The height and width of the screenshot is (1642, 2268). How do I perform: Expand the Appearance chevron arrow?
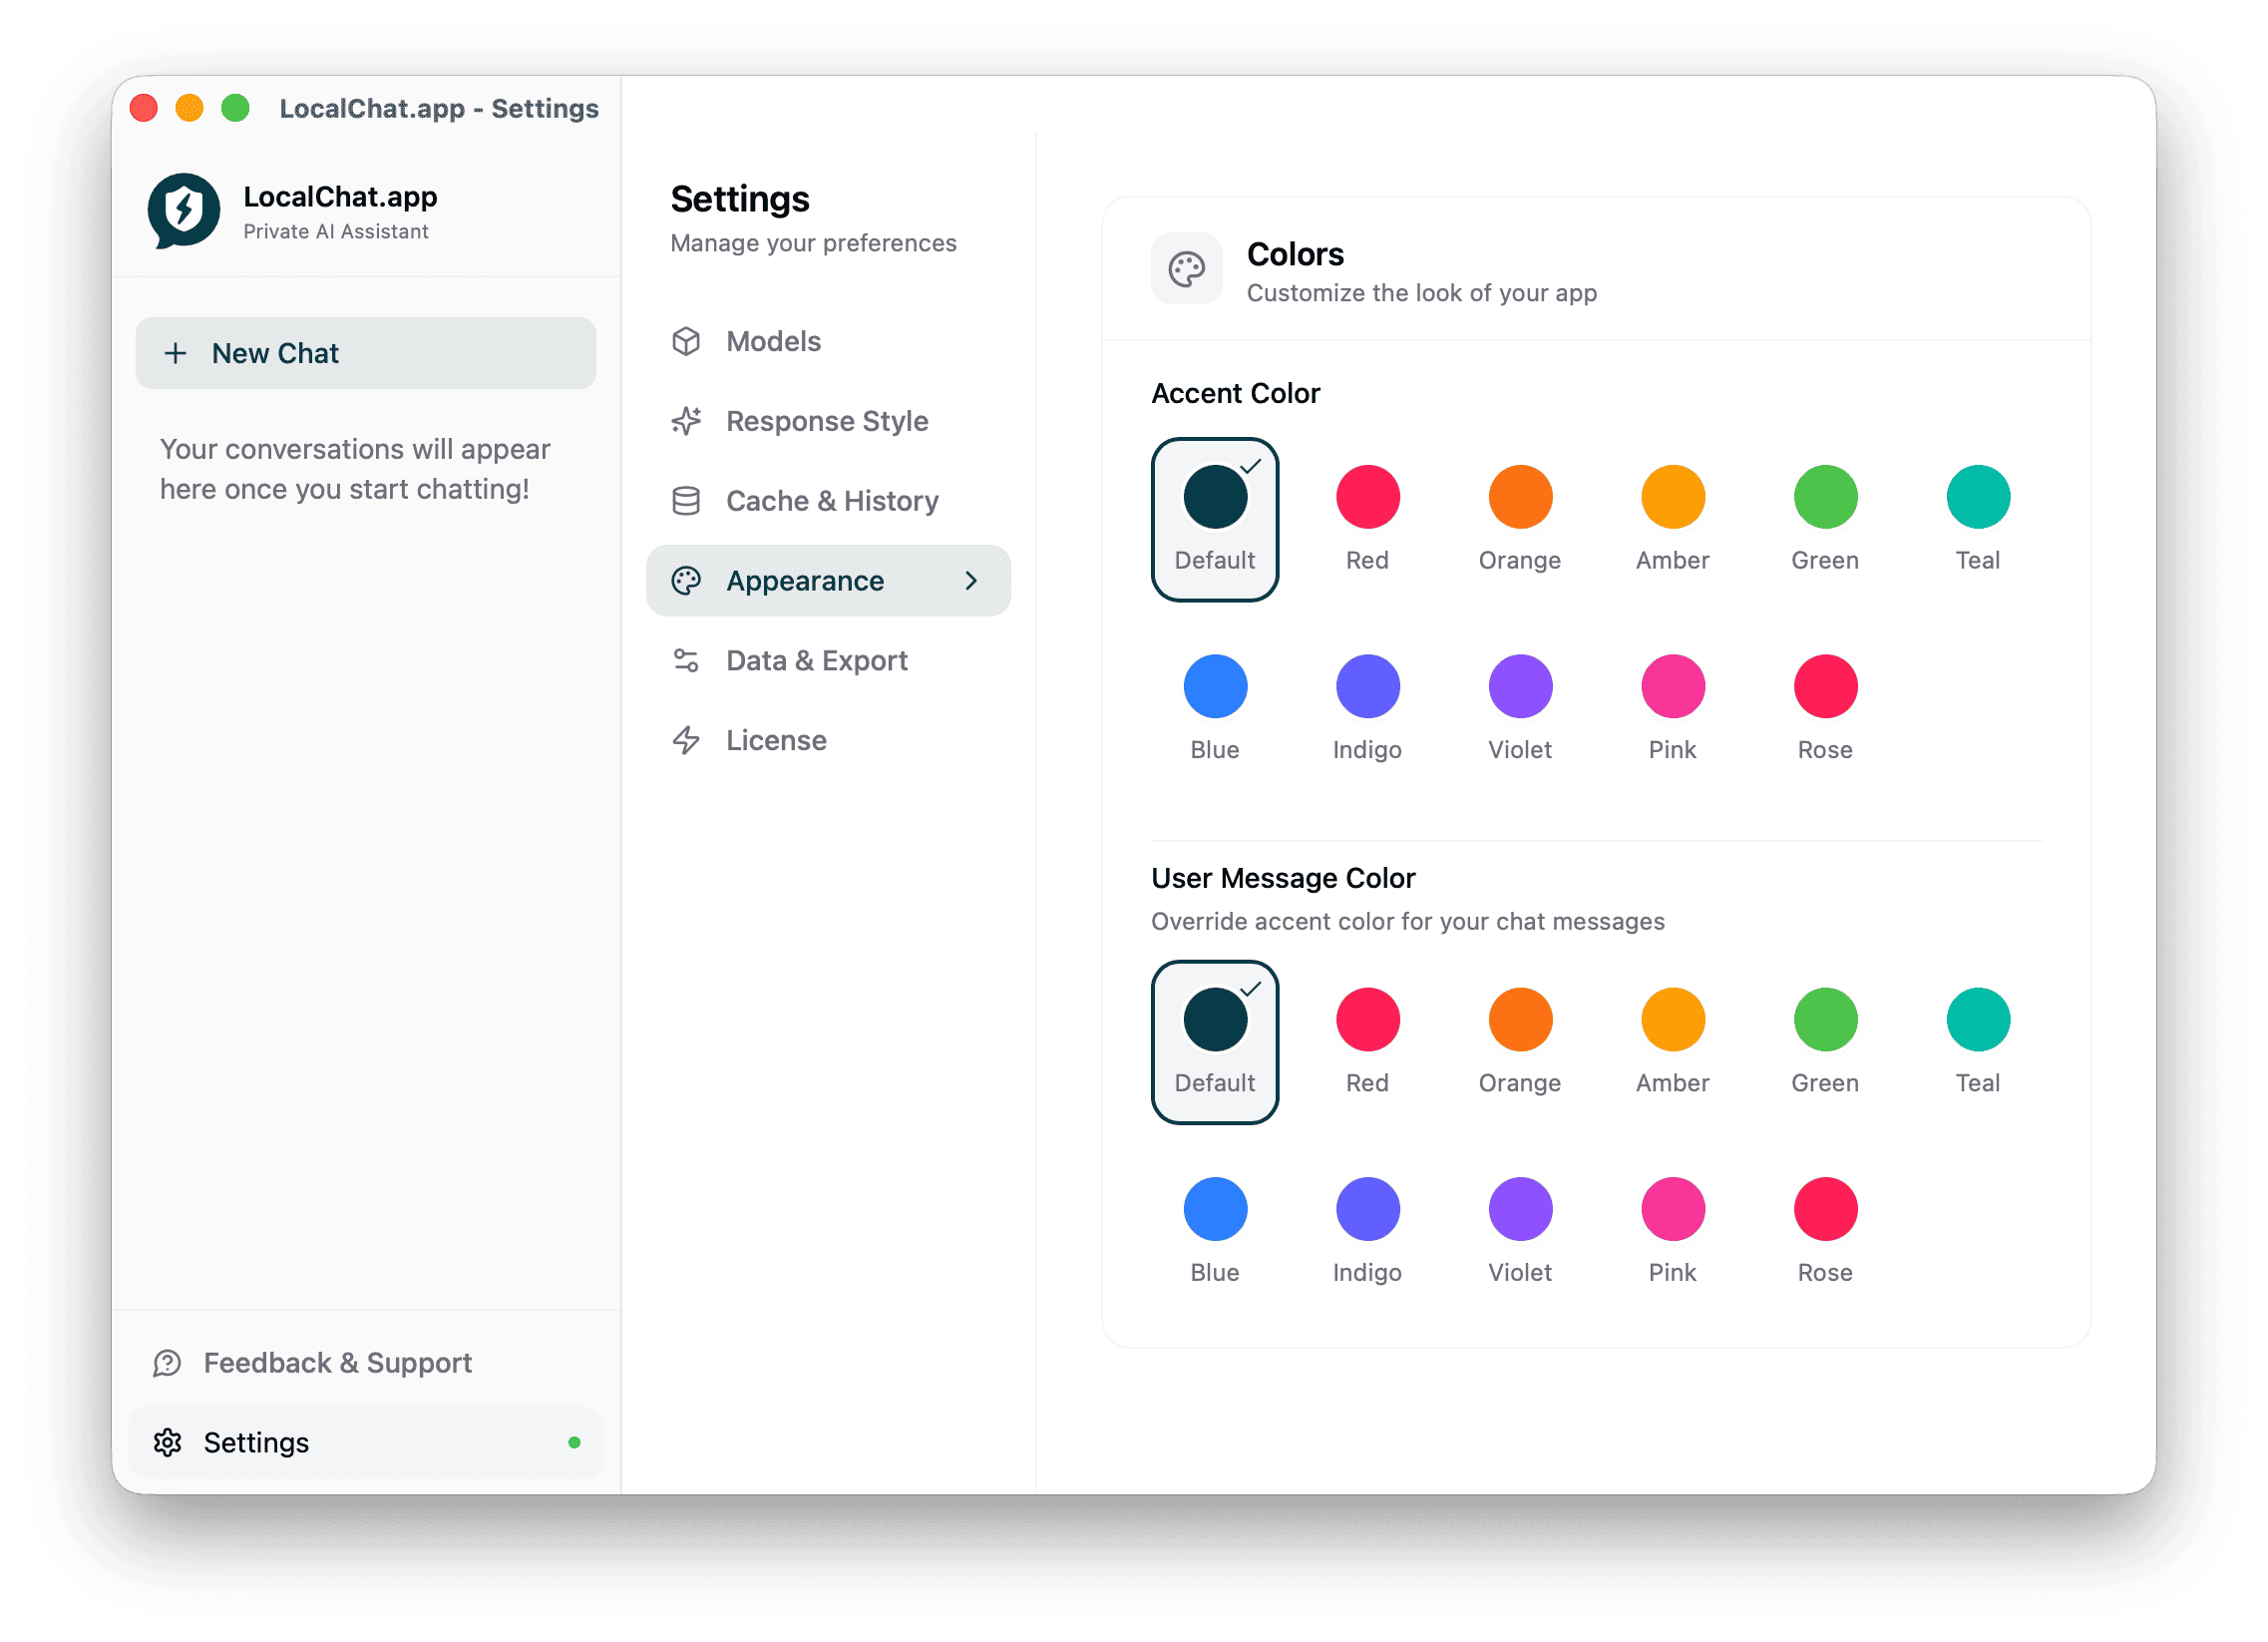tap(971, 581)
